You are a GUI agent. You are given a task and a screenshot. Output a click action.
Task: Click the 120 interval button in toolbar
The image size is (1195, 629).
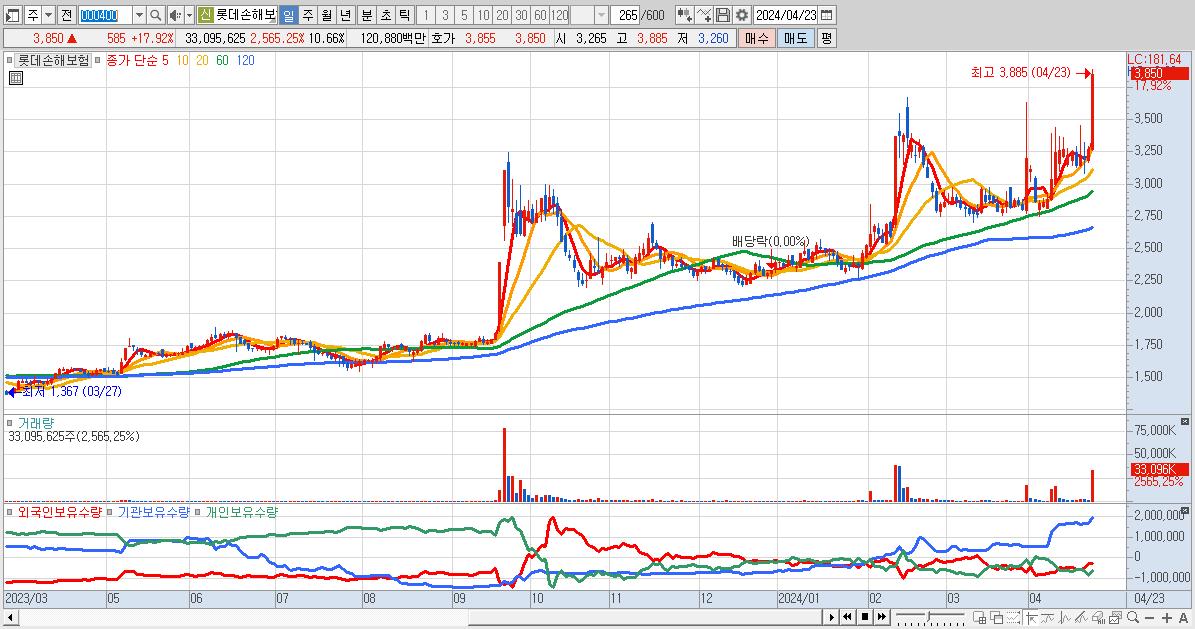(x=559, y=14)
